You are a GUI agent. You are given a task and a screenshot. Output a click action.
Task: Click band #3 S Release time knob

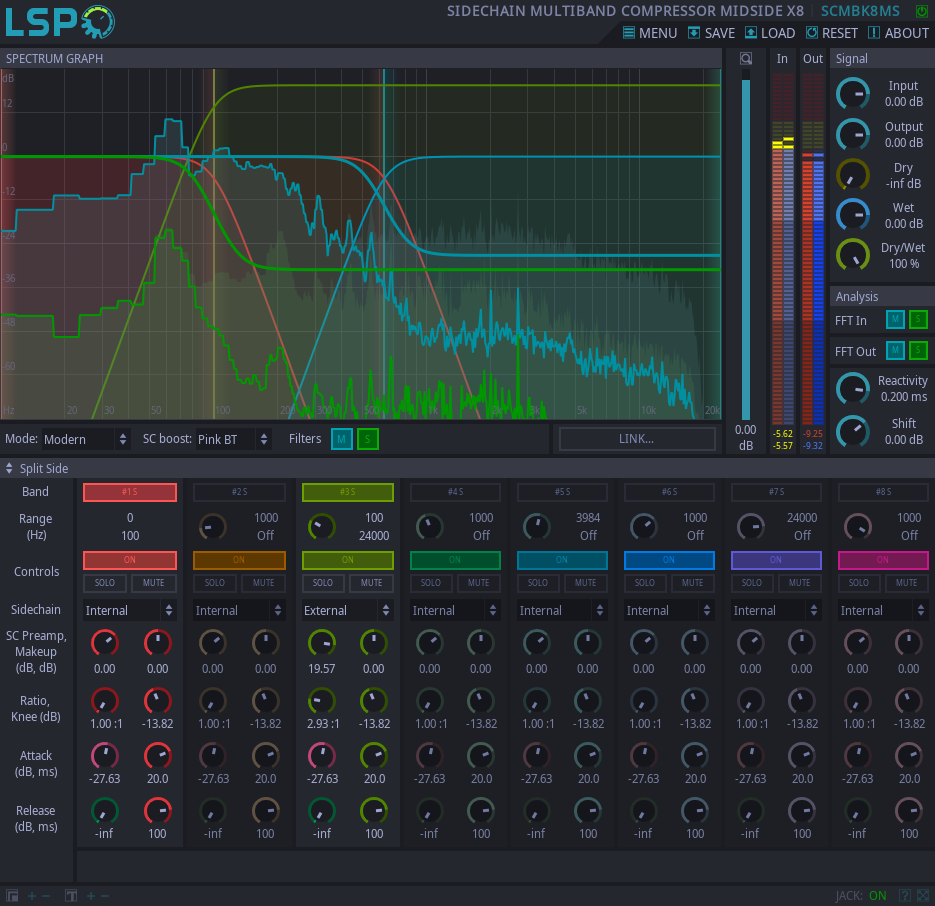pos(374,811)
